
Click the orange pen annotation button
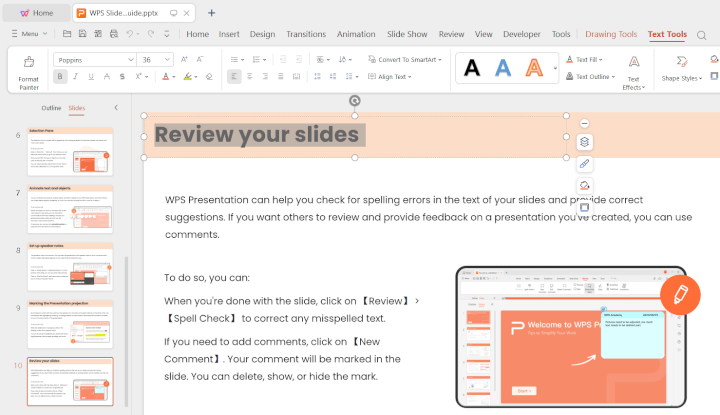680,295
